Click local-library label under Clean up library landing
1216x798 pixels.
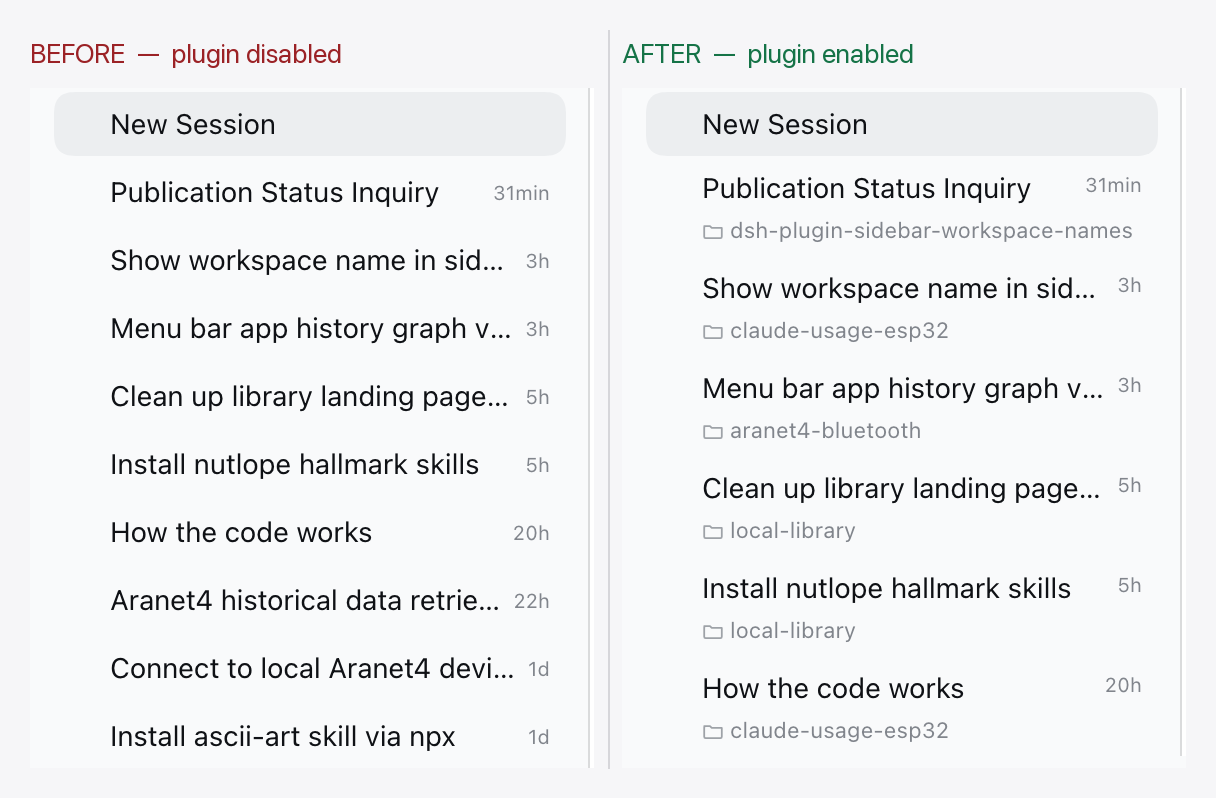(793, 531)
